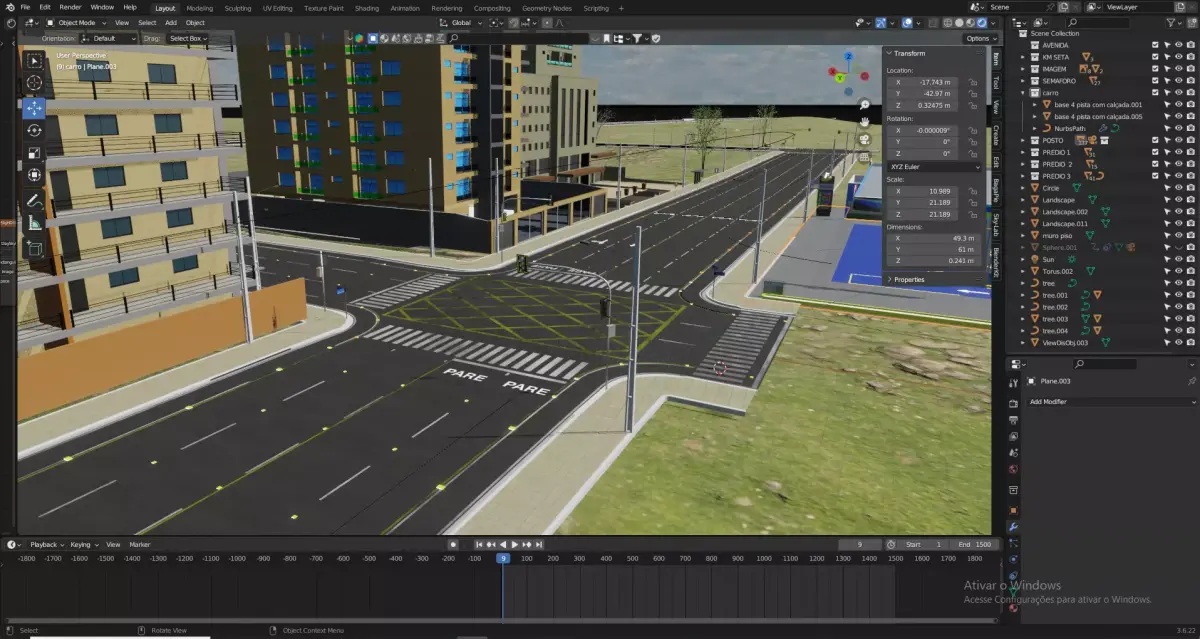Collapse the carro collection in Outliner
The image size is (1200, 639).
click(1023, 93)
